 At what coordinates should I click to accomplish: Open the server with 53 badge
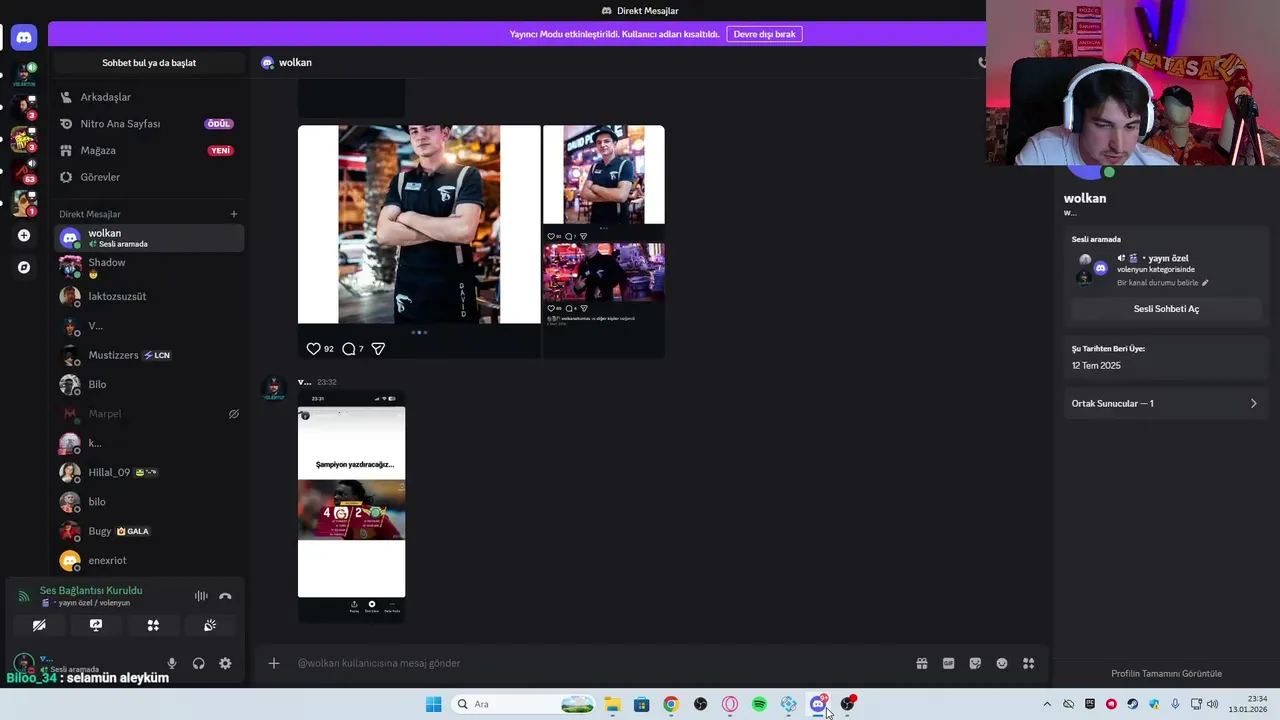pos(24,171)
